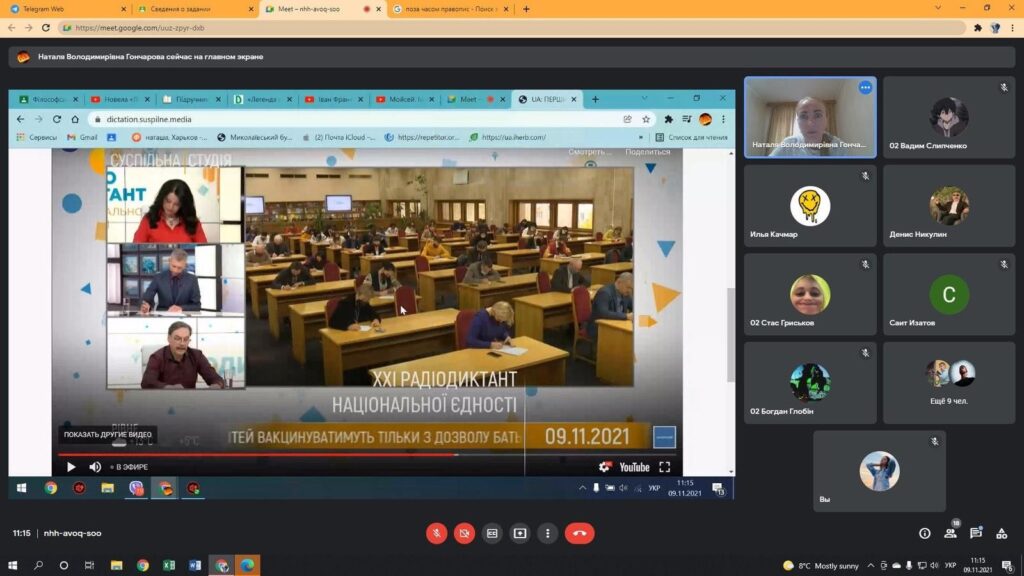
Task: Click Смотреть... in video player
Action: (x=590, y=152)
